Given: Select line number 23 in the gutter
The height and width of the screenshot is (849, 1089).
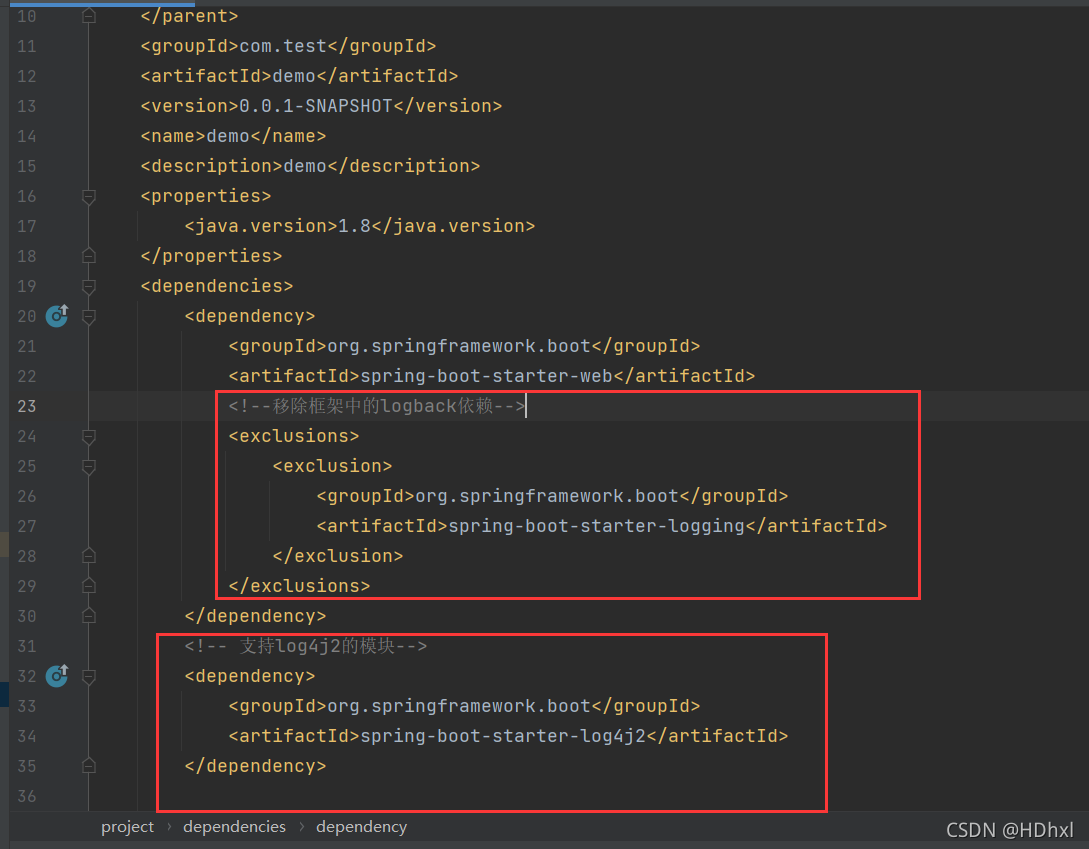Looking at the screenshot, I should [x=26, y=406].
